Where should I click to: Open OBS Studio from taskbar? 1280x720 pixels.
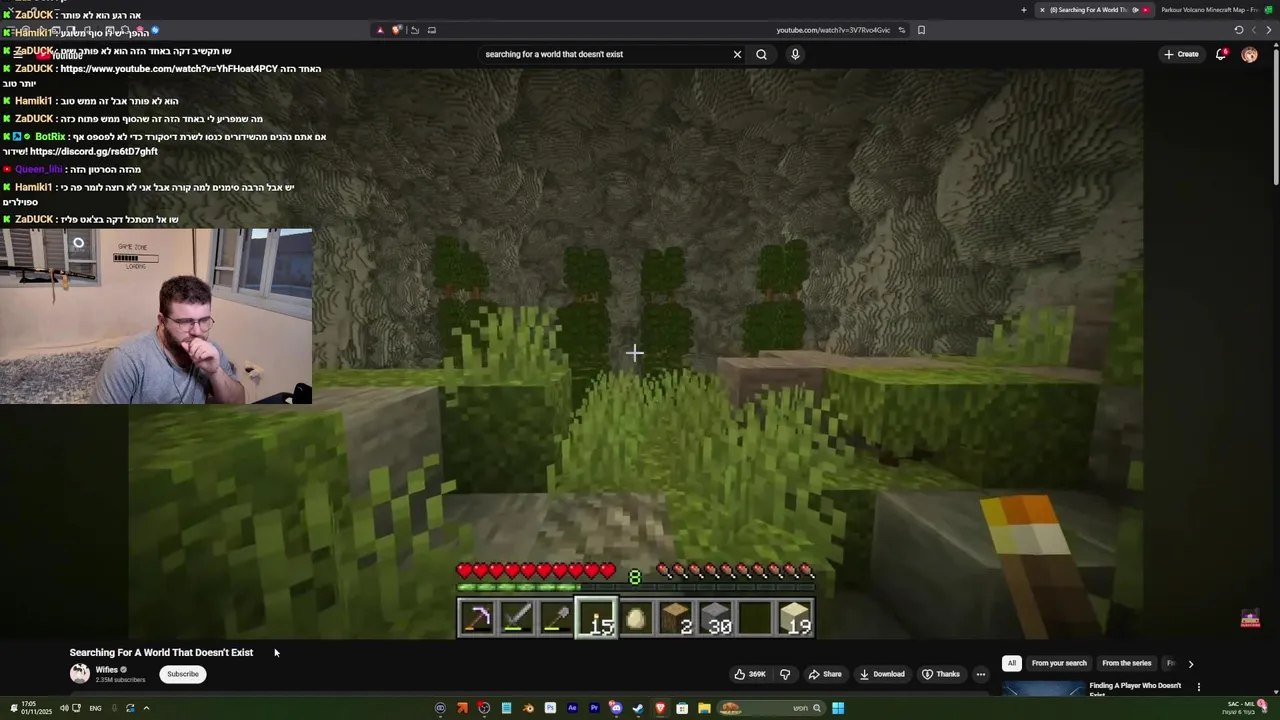point(484,708)
